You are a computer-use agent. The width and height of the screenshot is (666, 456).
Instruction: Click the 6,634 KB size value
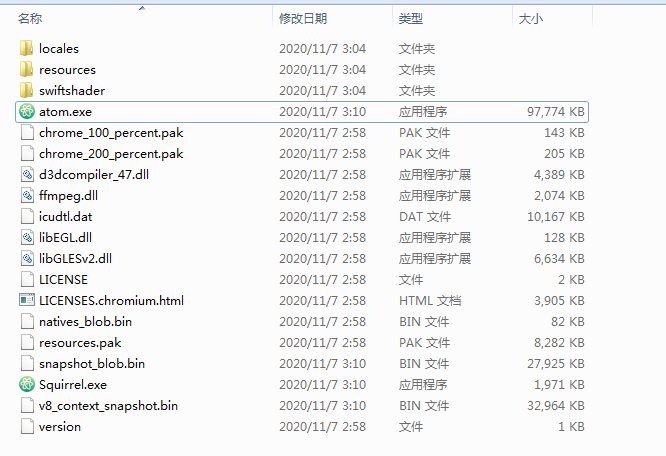point(559,259)
